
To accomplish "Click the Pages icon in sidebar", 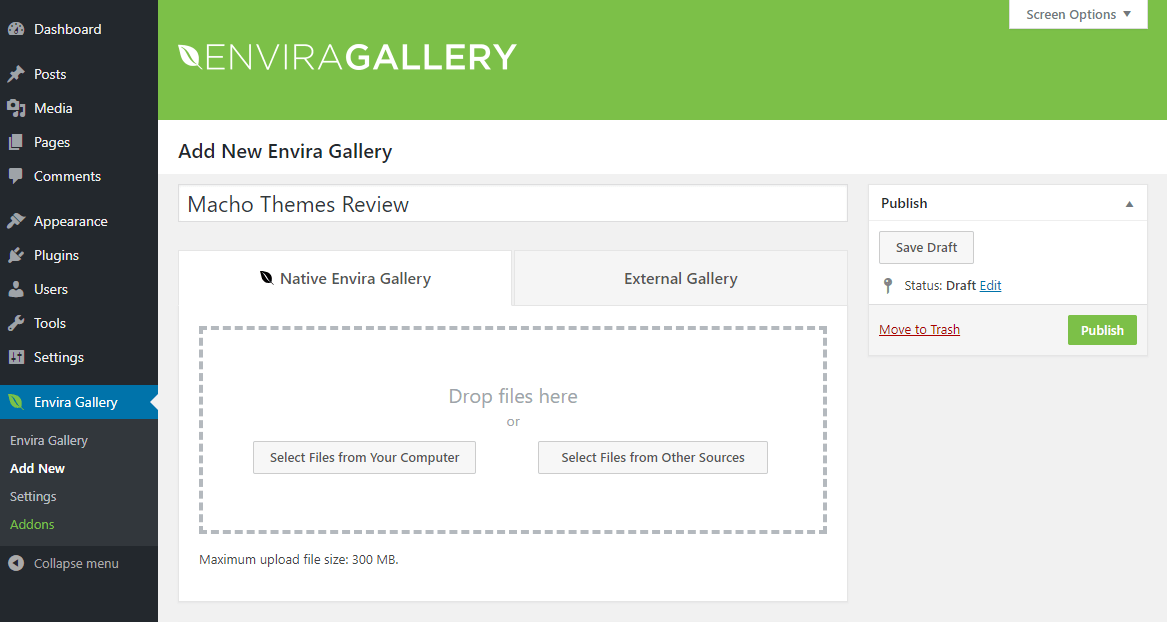I will 16,142.
